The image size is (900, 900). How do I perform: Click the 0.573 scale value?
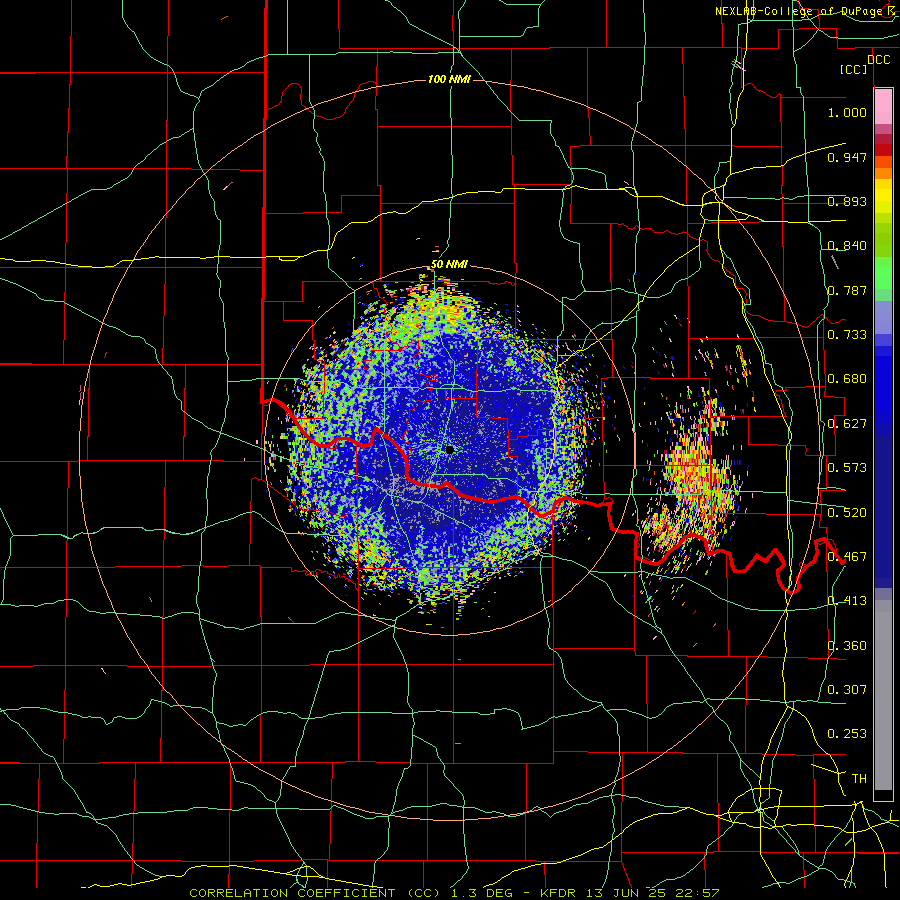[x=847, y=467]
